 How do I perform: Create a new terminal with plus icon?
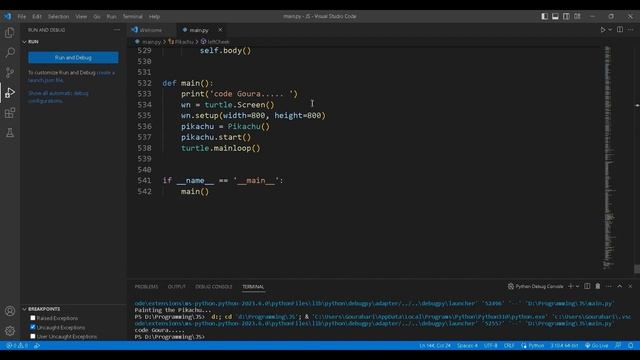(x=571, y=287)
